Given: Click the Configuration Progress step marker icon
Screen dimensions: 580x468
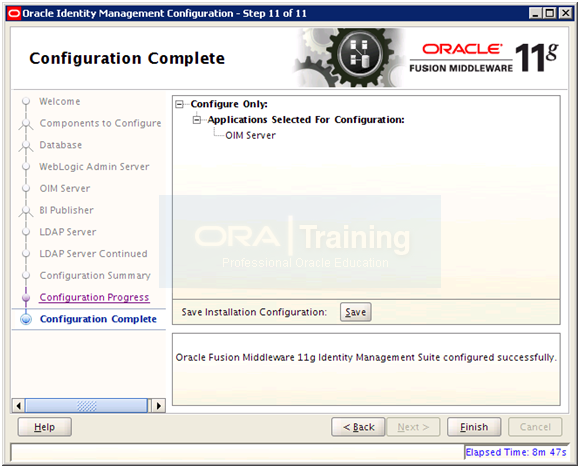Looking at the screenshot, I should pos(26,297).
